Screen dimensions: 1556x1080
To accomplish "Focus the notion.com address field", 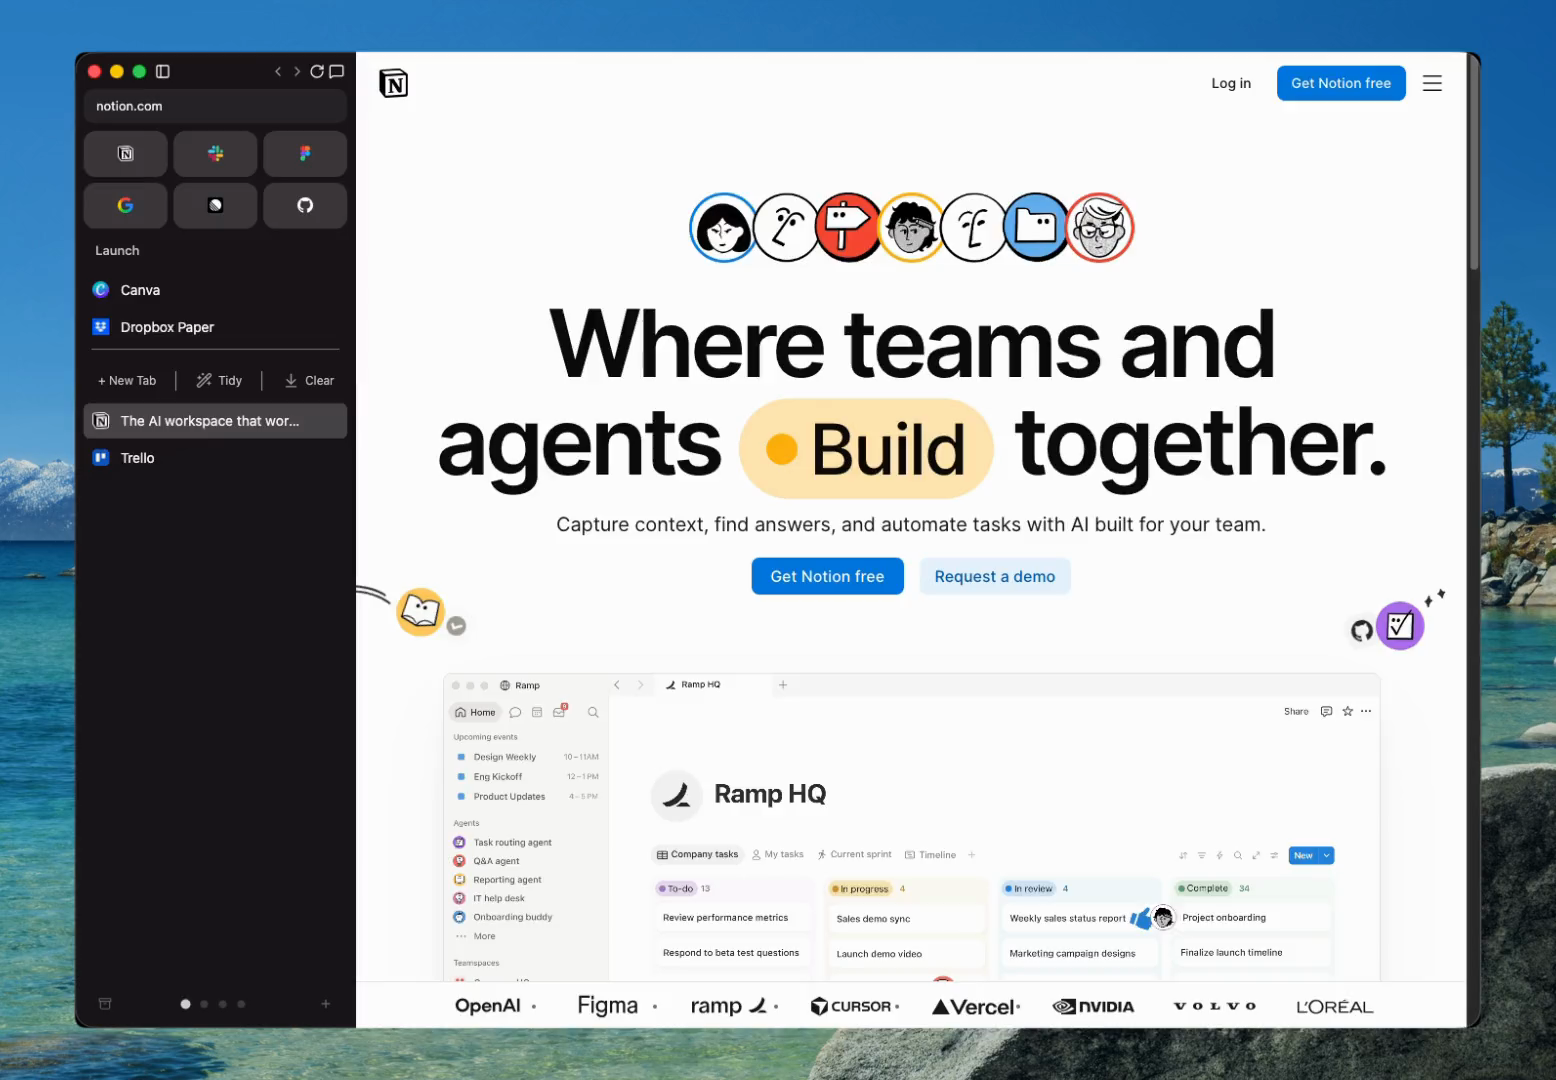I will click(x=215, y=106).
